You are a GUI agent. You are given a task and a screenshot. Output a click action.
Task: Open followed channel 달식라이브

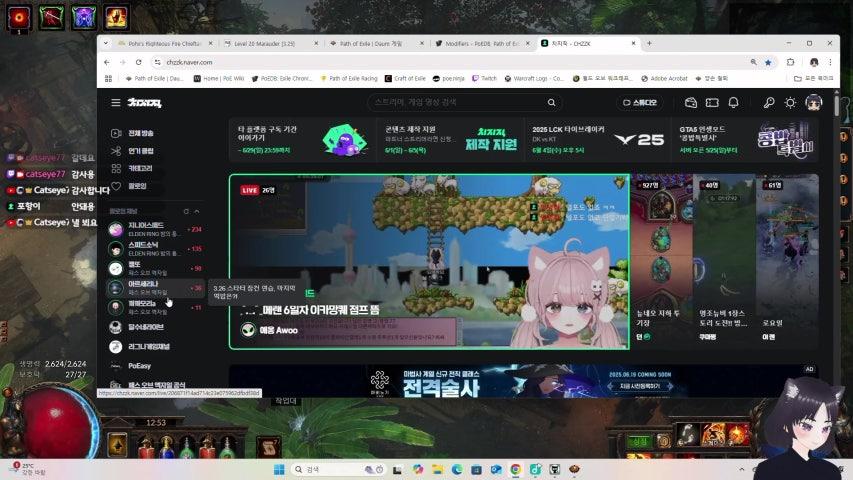pos(154,327)
